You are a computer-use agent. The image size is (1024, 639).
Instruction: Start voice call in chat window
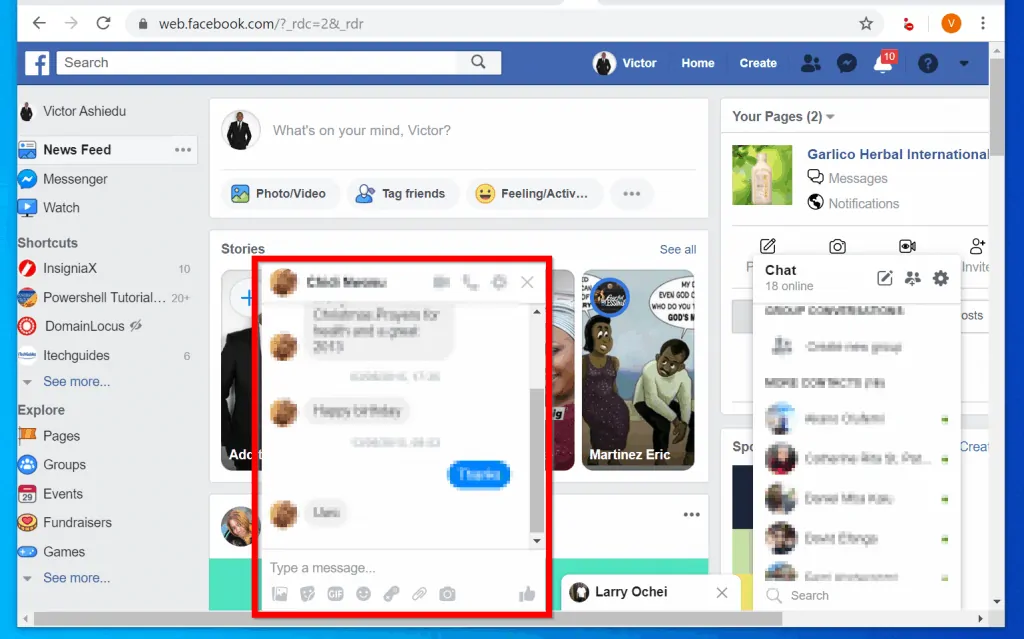click(x=470, y=282)
